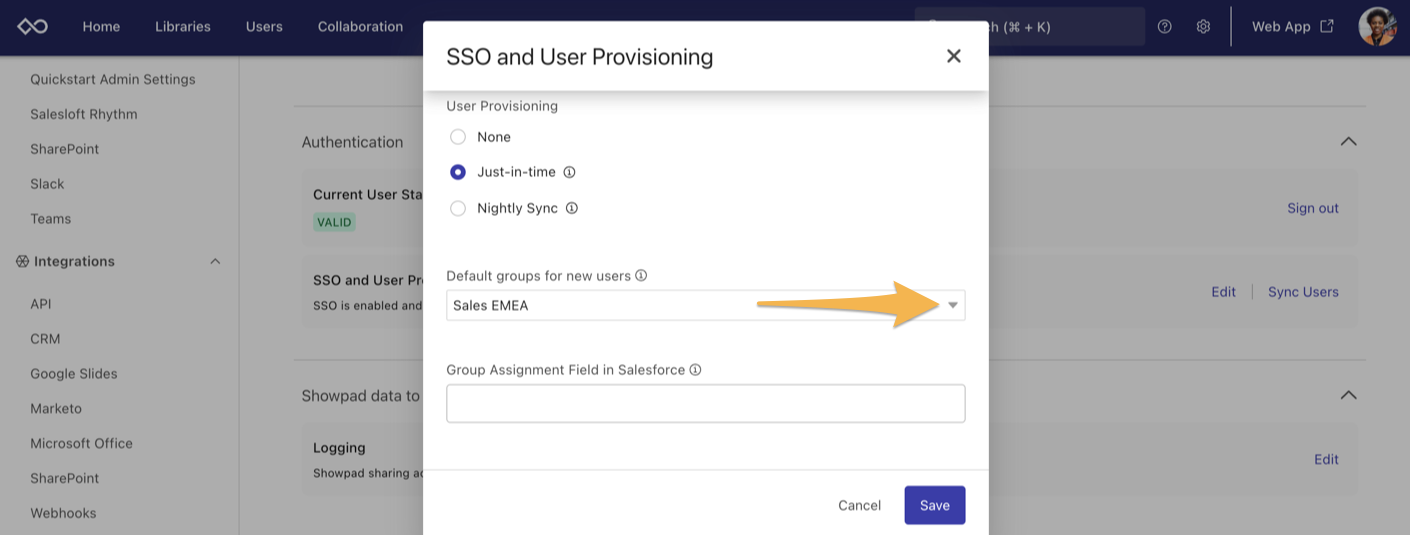Image resolution: width=1410 pixels, height=535 pixels.
Task: Collapse the Integrations sidebar section
Action: (215, 261)
